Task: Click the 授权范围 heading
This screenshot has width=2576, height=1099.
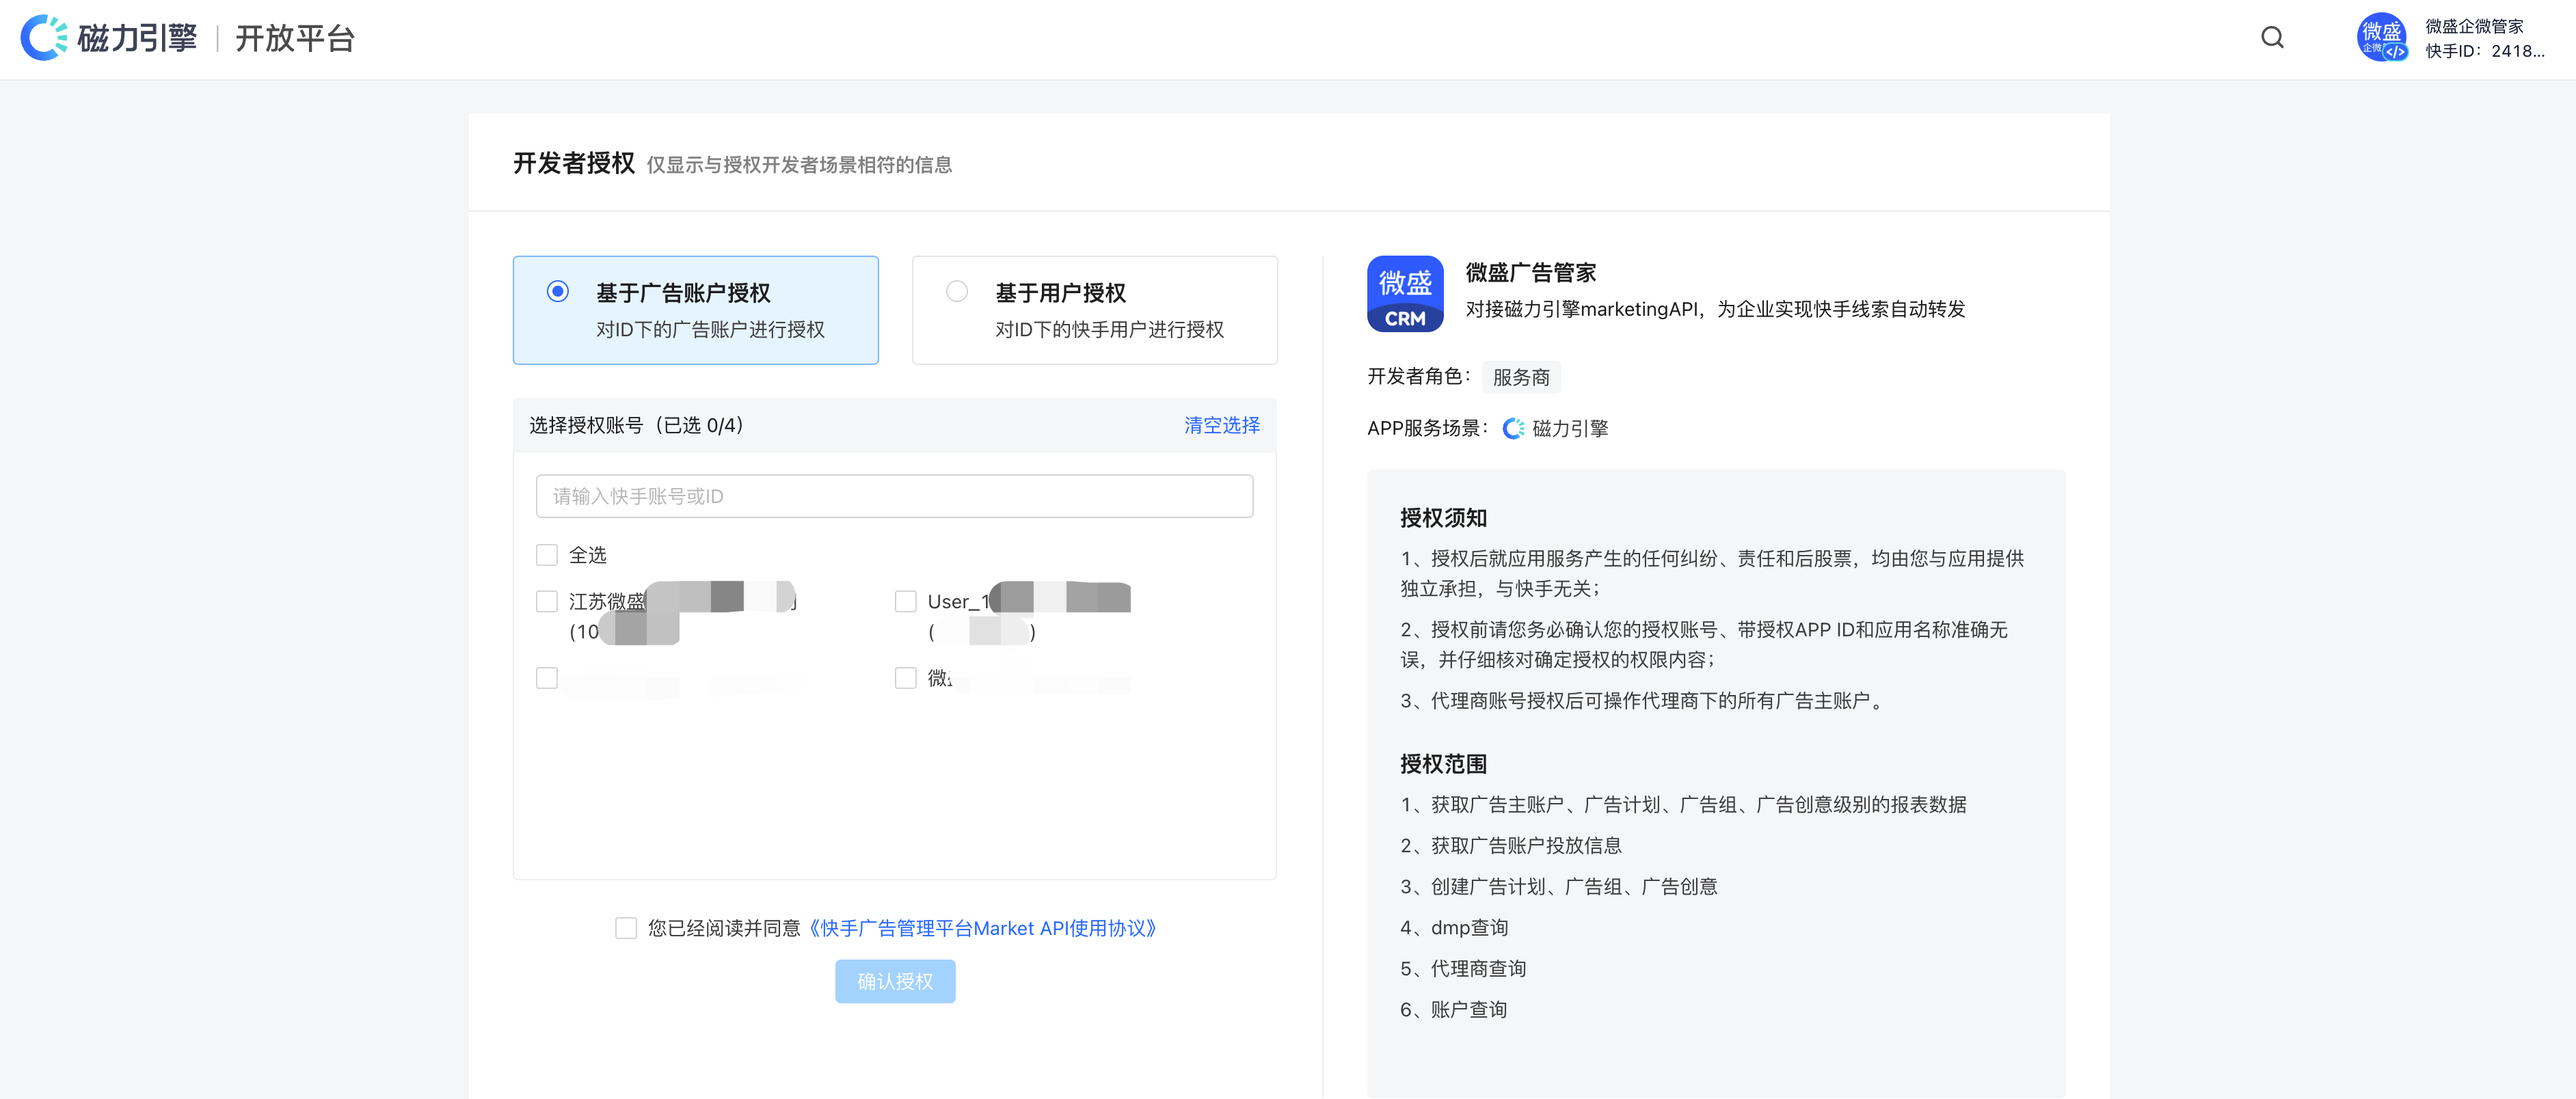Action: click(x=1443, y=764)
